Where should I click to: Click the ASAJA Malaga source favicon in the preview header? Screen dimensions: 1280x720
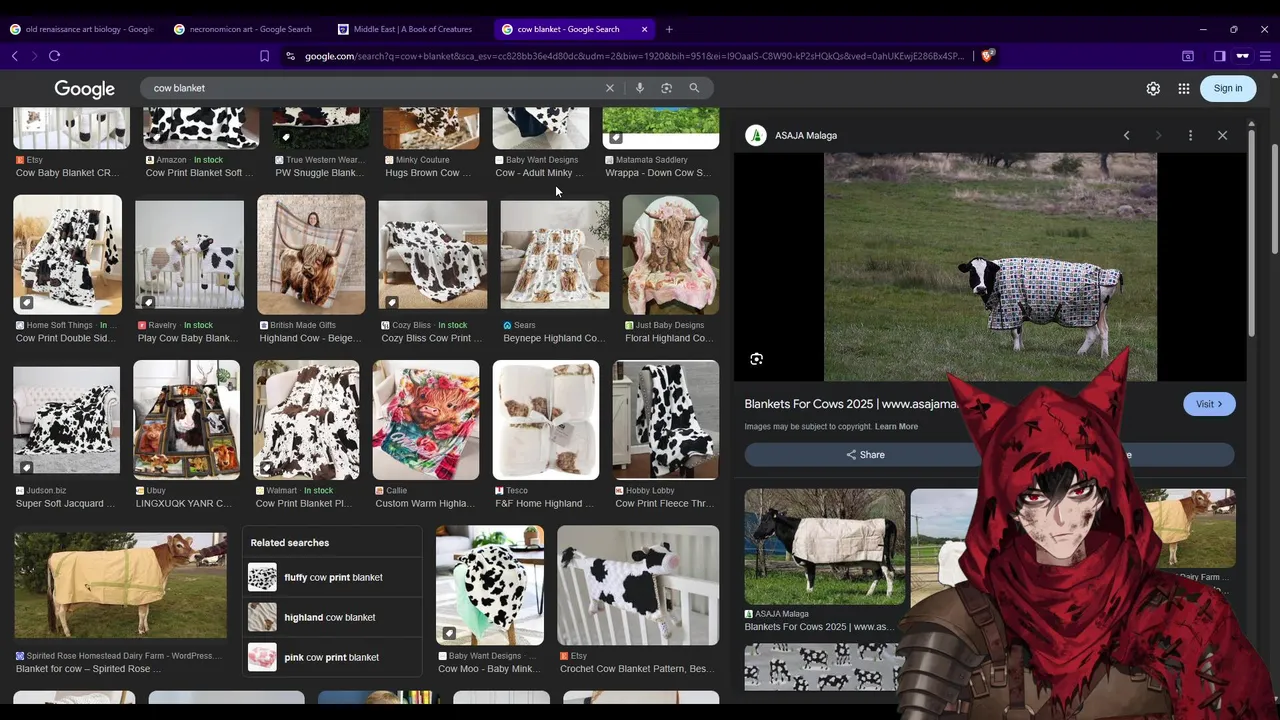point(756,135)
